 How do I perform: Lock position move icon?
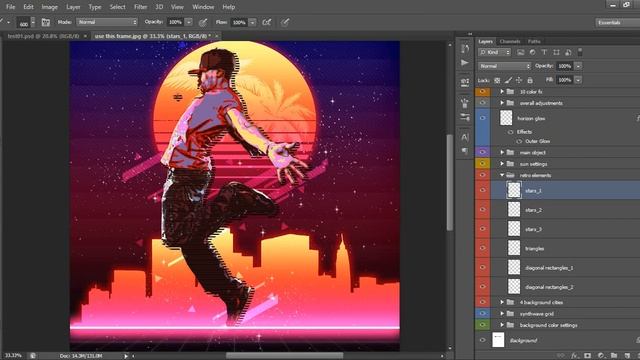519,80
